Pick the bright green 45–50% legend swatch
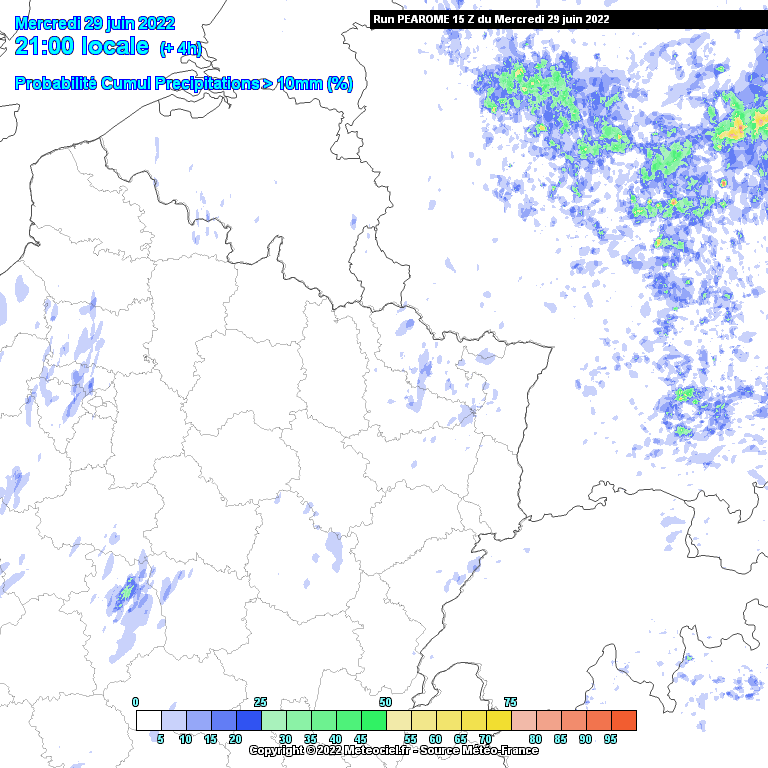Screen dimensions: 768x768 click(374, 720)
